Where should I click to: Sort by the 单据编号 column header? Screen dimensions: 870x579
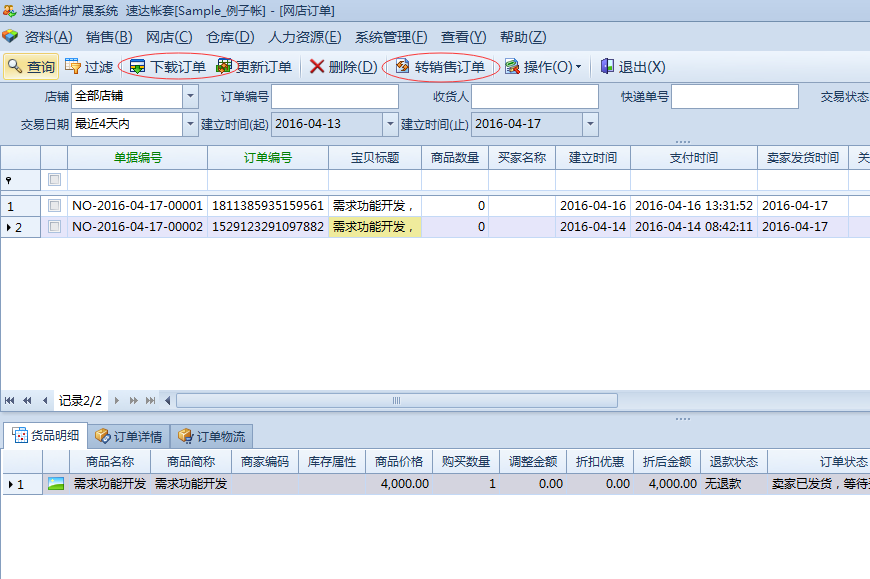[x=138, y=158]
